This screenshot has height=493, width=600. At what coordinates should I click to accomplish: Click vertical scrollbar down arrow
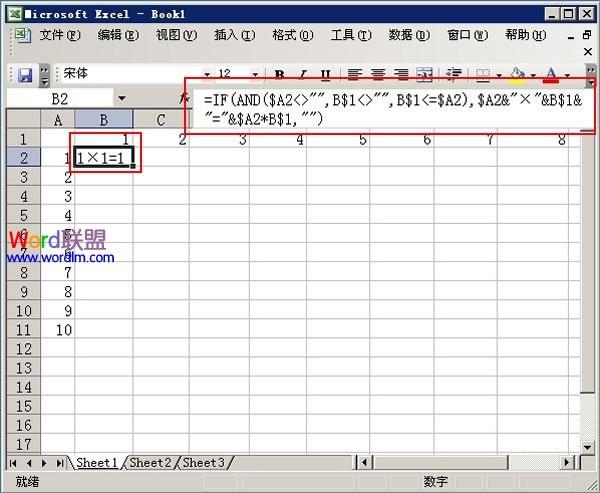tap(587, 447)
